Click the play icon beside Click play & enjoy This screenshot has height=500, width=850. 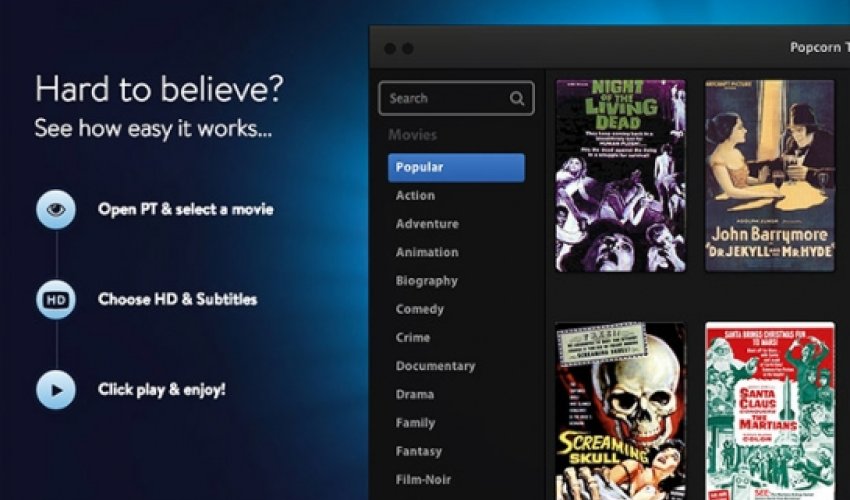(x=56, y=389)
